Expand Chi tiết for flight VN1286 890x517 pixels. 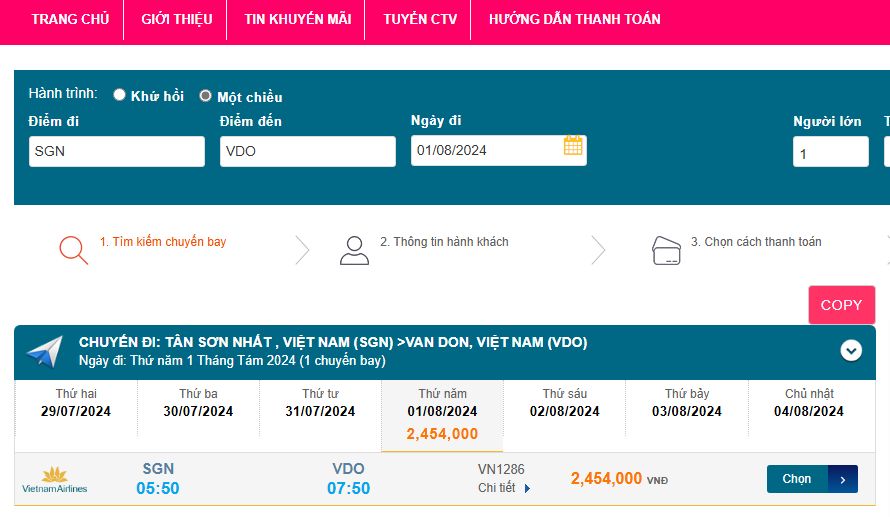[x=504, y=488]
